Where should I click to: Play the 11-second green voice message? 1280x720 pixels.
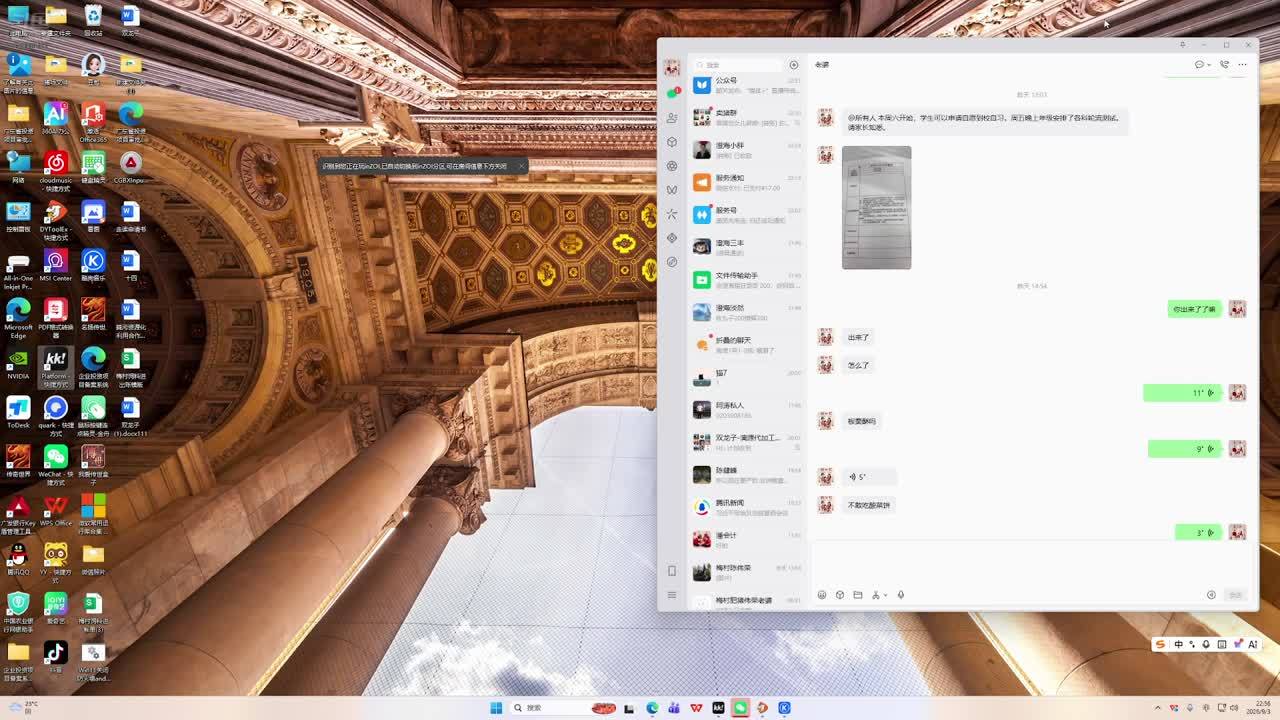(x=1183, y=393)
